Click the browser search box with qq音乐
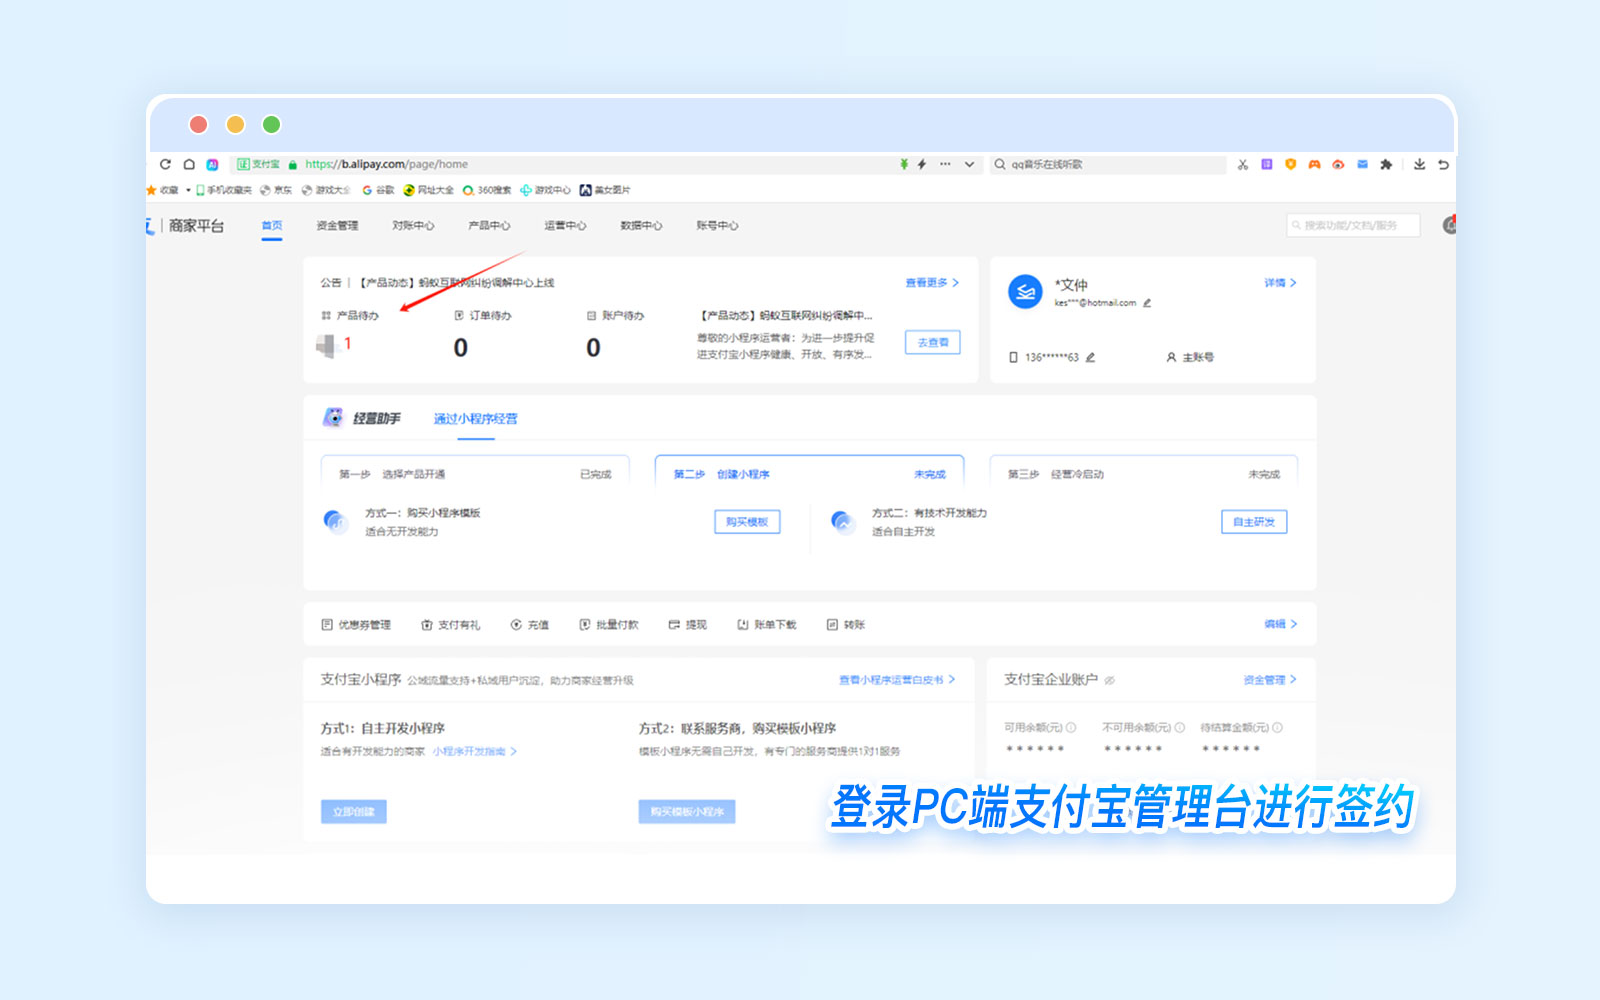This screenshot has height=1000, width=1600. 1108,164
